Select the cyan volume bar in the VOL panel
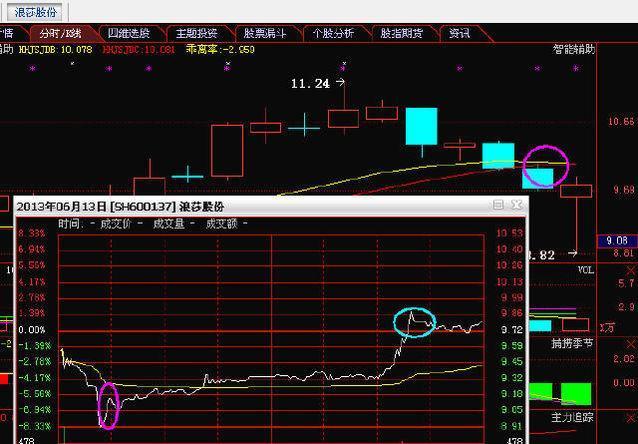Image resolution: width=638 pixels, height=444 pixels. pyautogui.click(x=541, y=326)
